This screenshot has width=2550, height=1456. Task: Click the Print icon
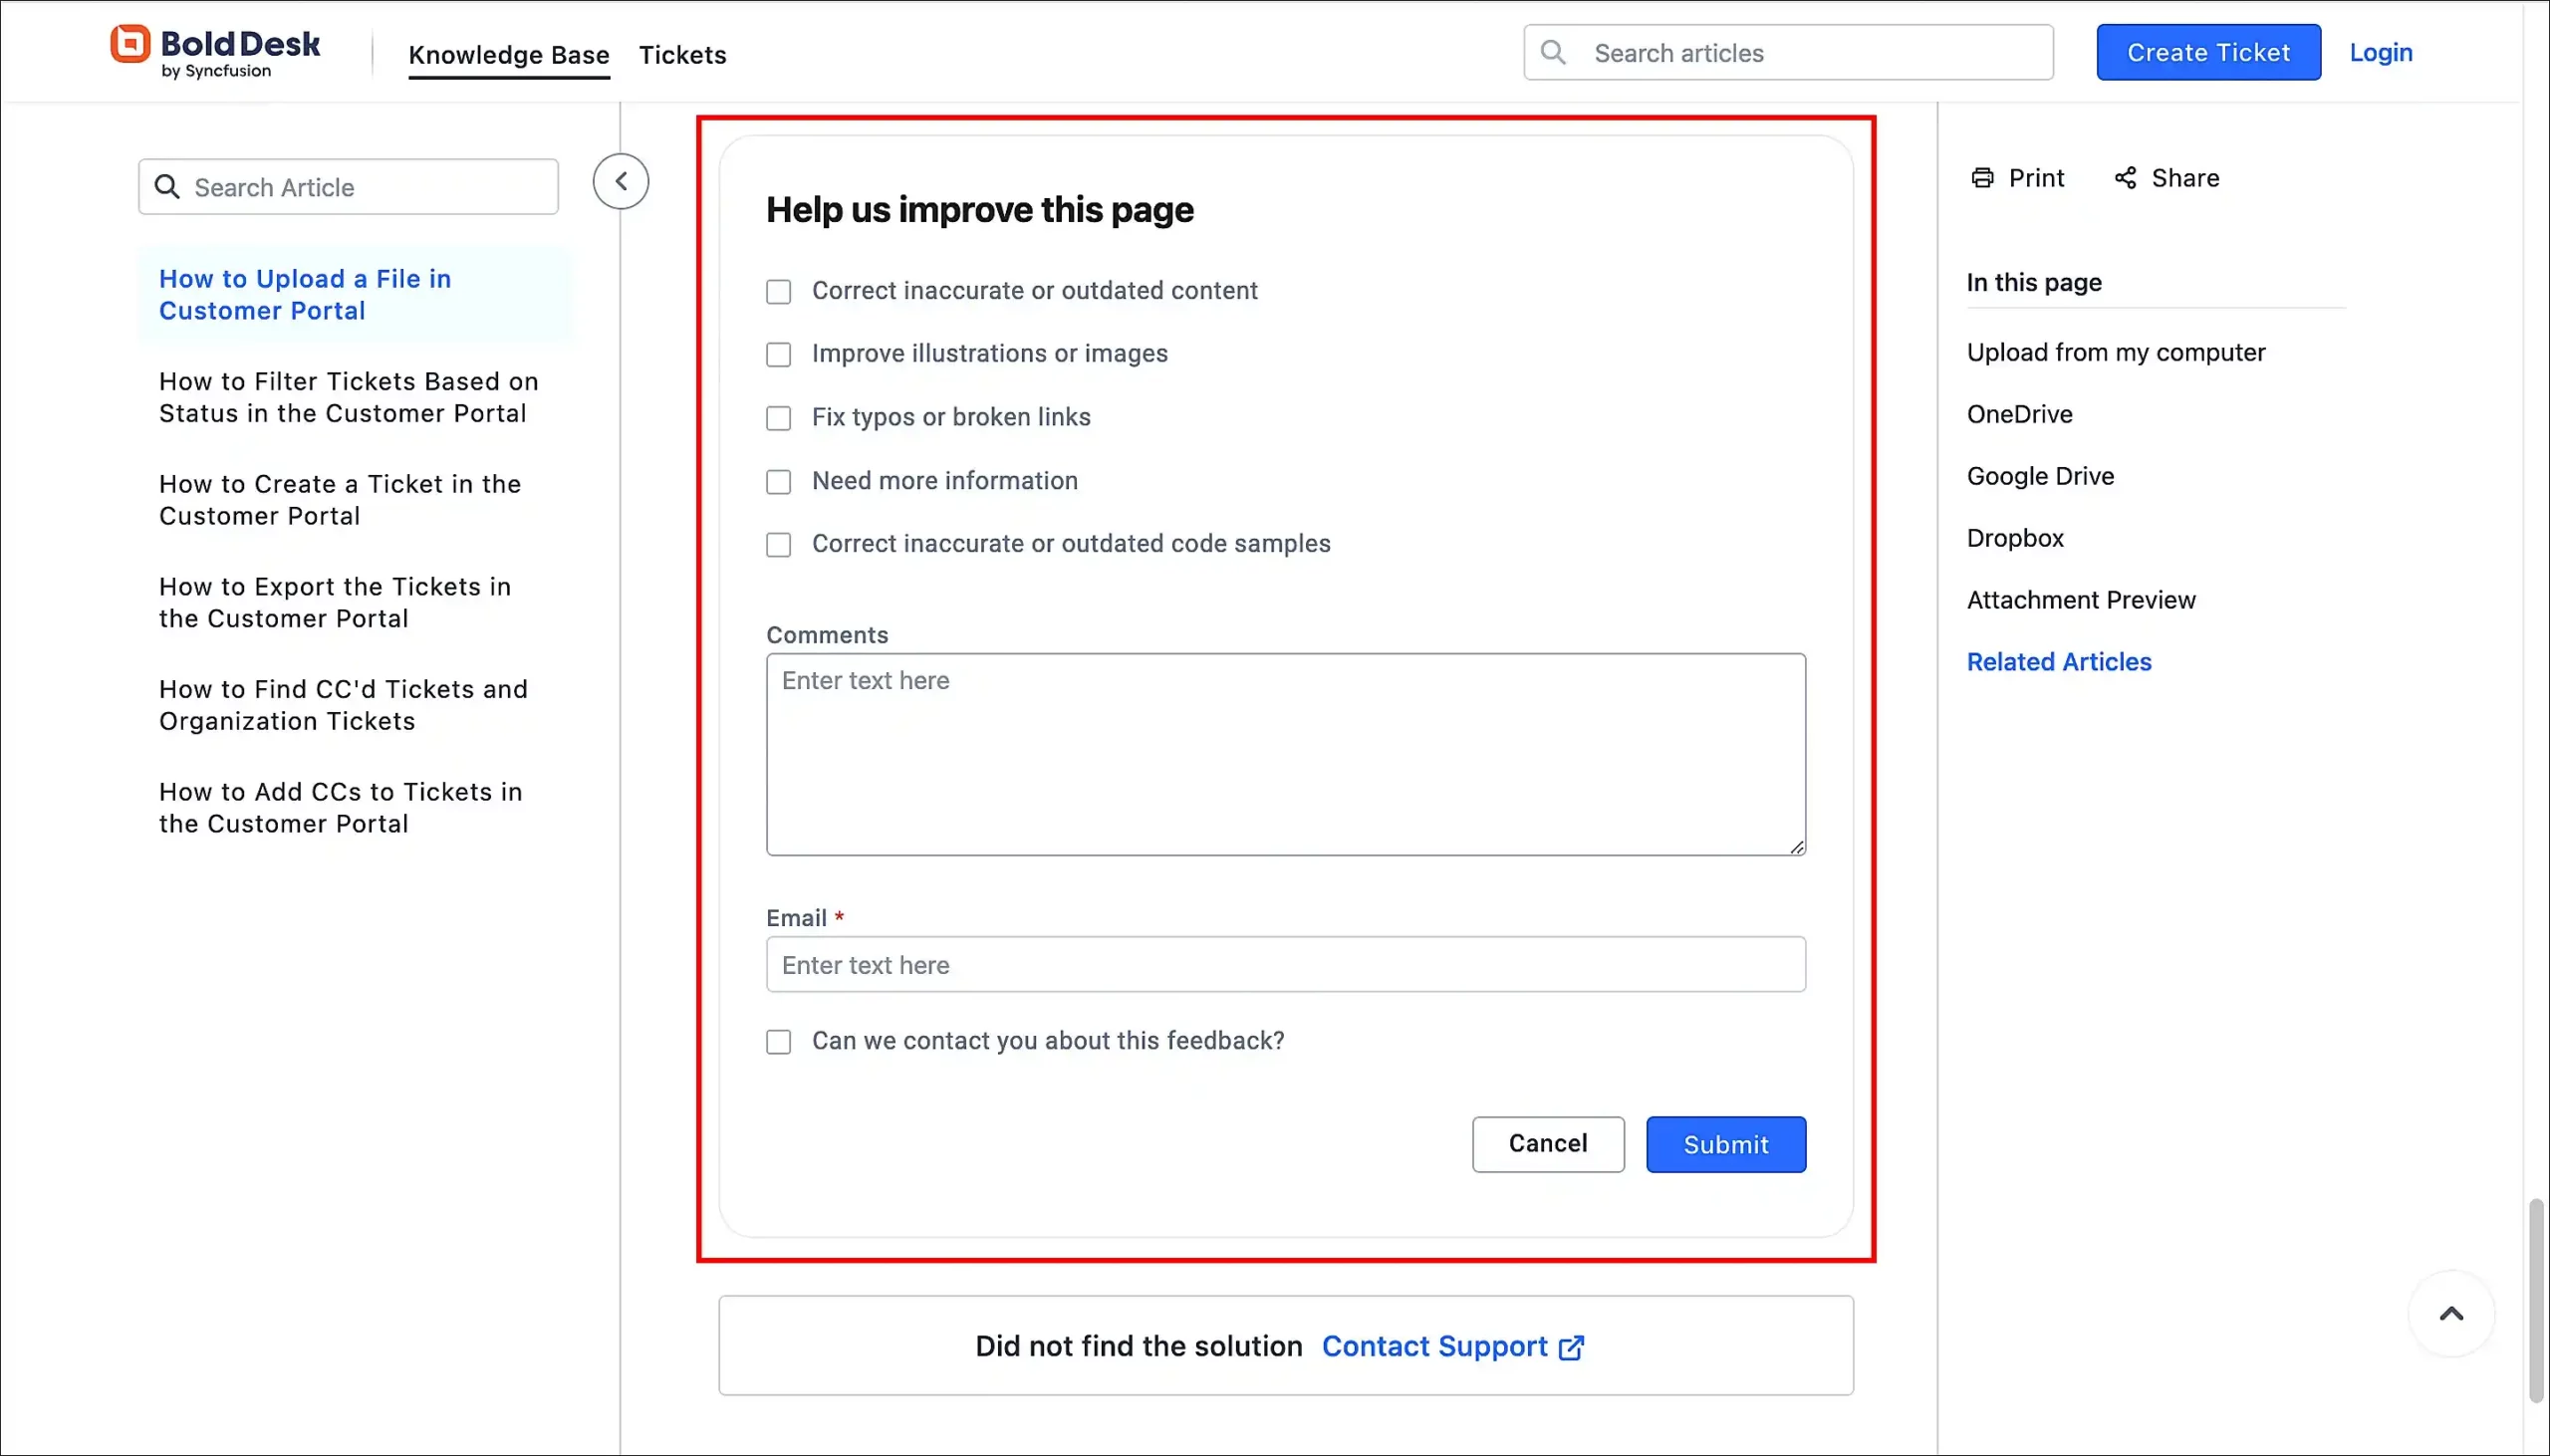pos(1982,178)
